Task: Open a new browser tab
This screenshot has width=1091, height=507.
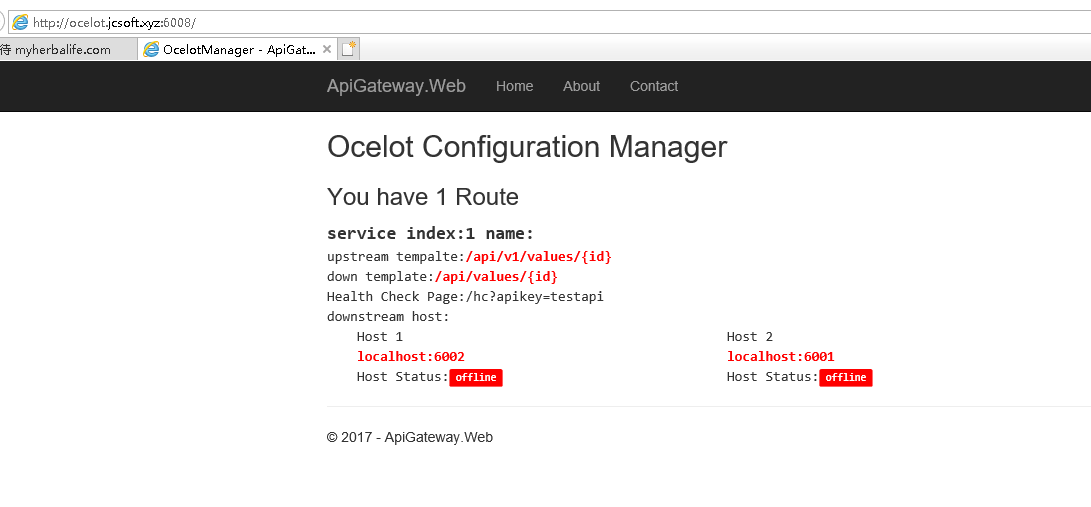Action: pyautogui.click(x=348, y=48)
